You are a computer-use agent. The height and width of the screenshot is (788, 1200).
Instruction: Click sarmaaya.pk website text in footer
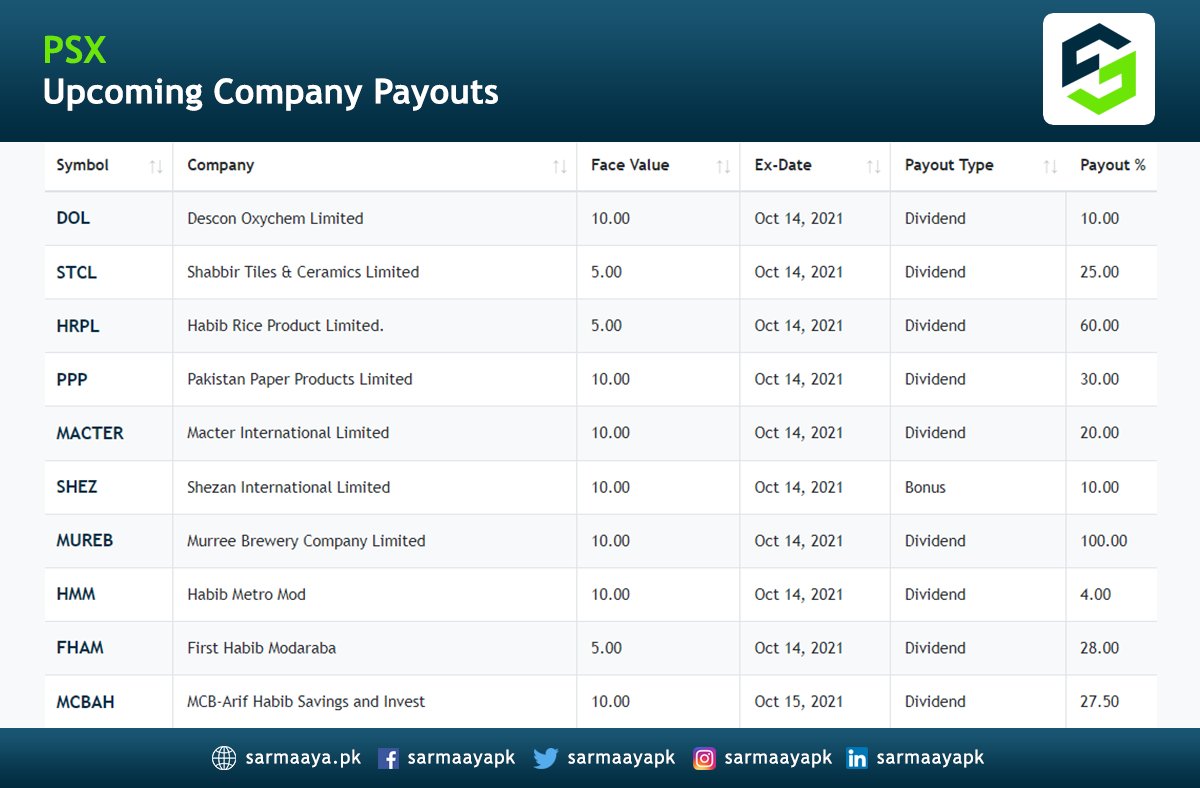303,758
